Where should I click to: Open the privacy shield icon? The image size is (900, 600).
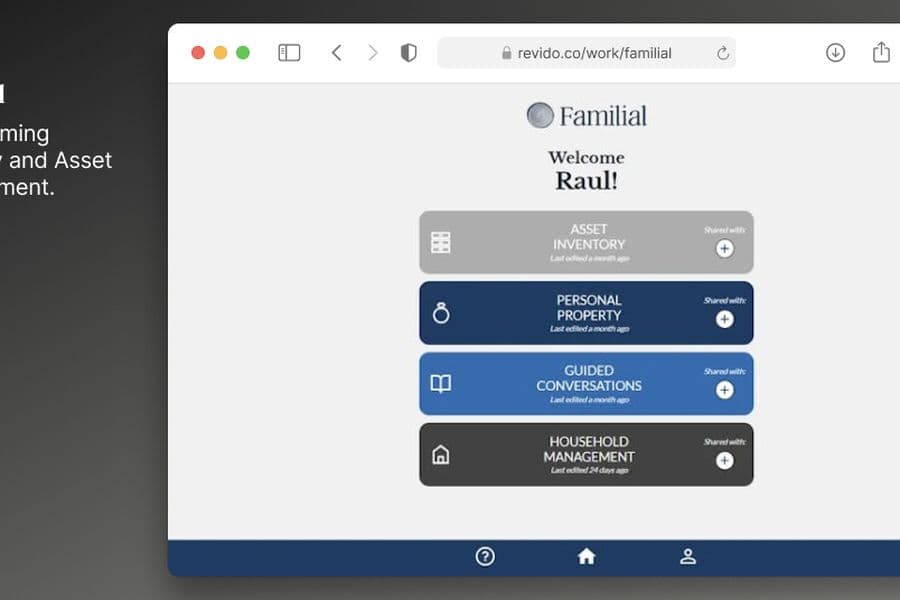point(409,53)
